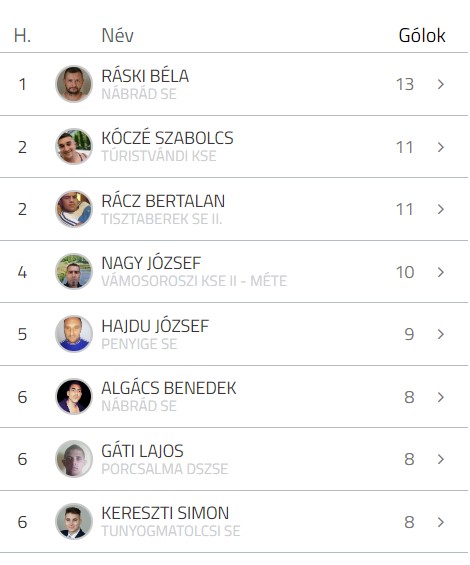Click Hajdu József's profile picture
The width and height of the screenshot is (470, 565).
(x=74, y=334)
